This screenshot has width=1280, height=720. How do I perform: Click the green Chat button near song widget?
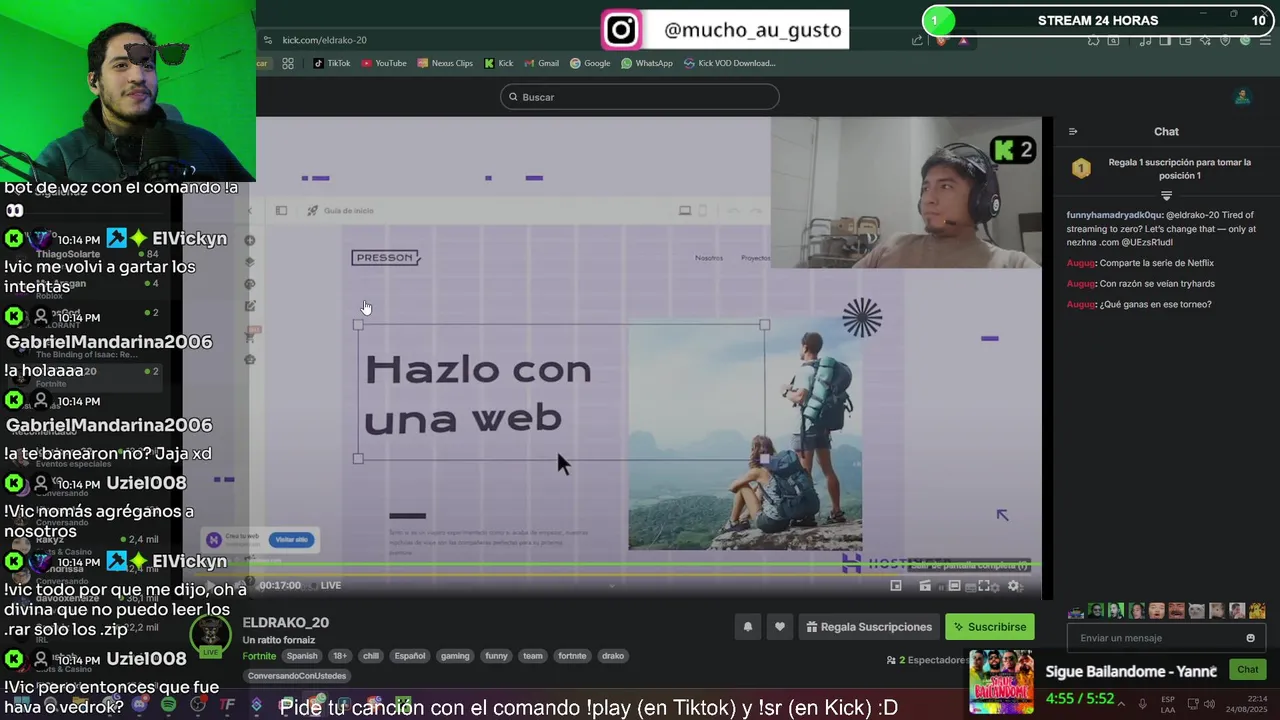click(1248, 670)
